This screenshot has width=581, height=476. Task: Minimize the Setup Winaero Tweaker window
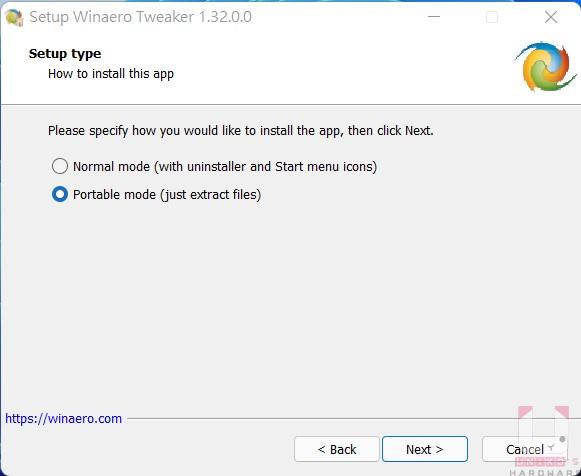click(434, 17)
